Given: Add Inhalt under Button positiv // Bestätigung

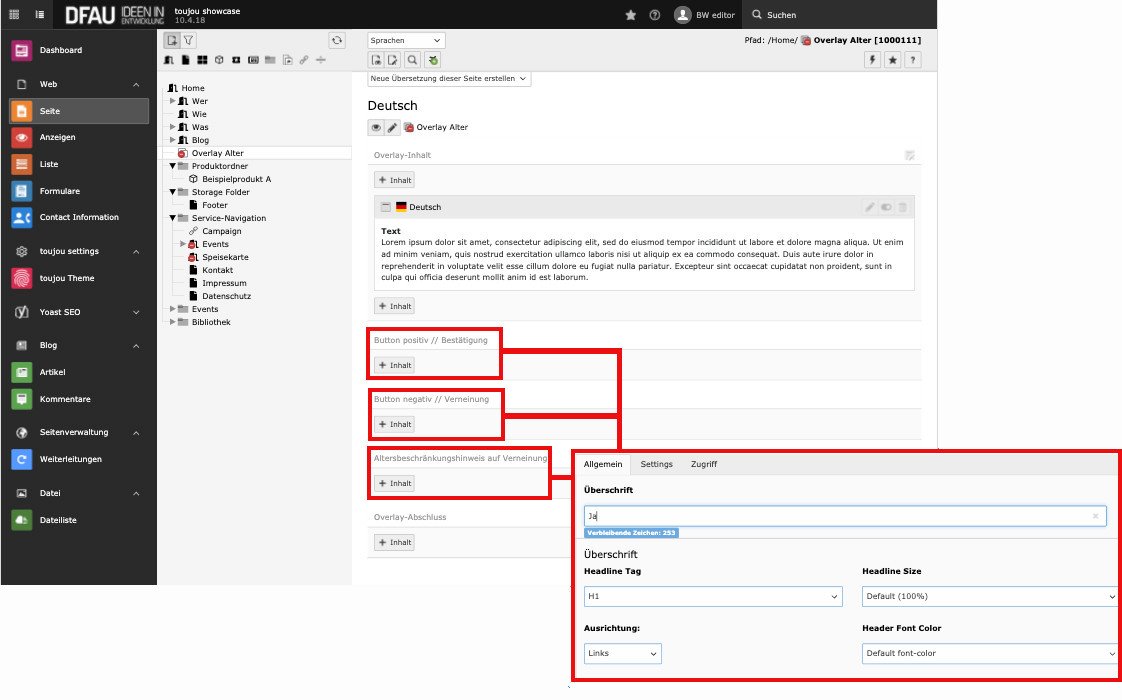Looking at the screenshot, I should [x=394, y=365].
